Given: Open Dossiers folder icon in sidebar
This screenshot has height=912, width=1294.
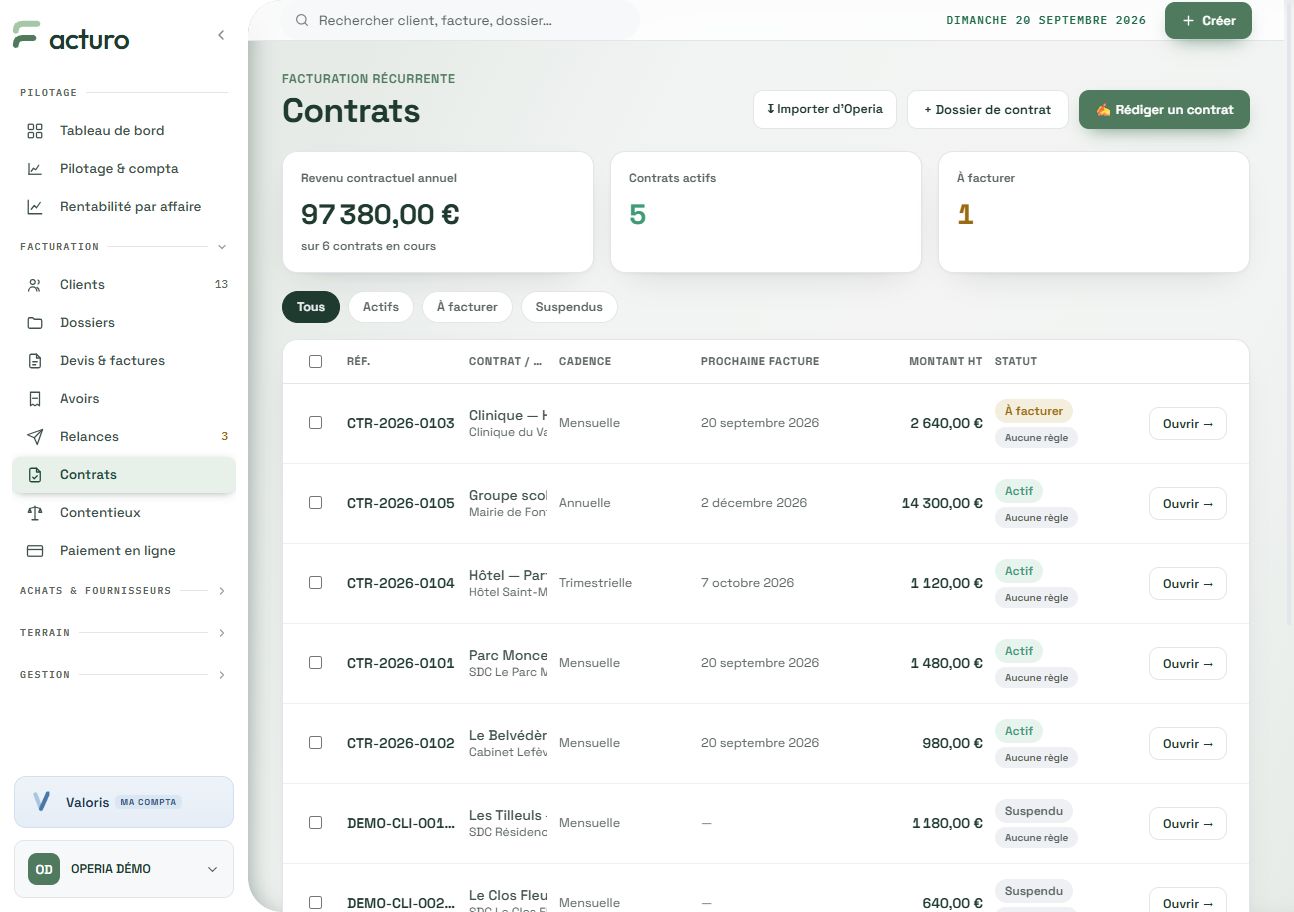Looking at the screenshot, I should point(35,323).
